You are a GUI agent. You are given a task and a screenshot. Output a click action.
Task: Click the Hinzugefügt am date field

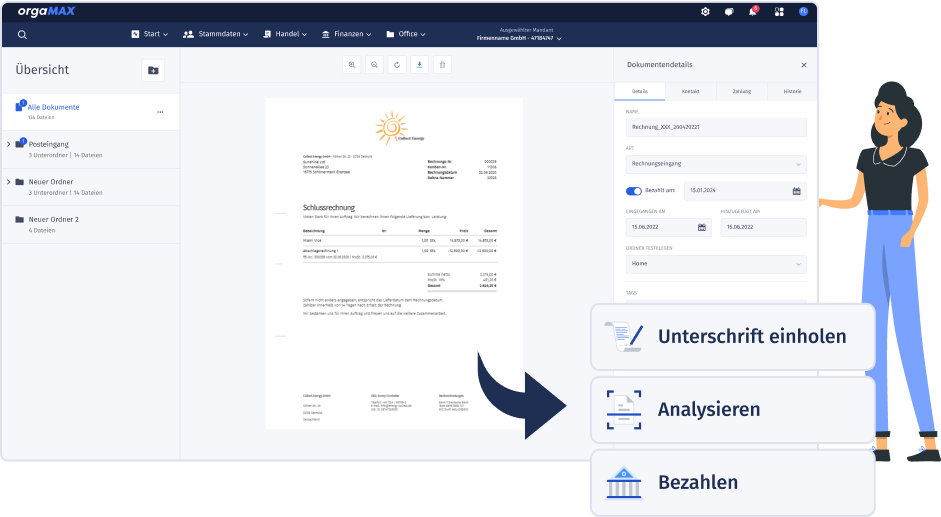763,227
